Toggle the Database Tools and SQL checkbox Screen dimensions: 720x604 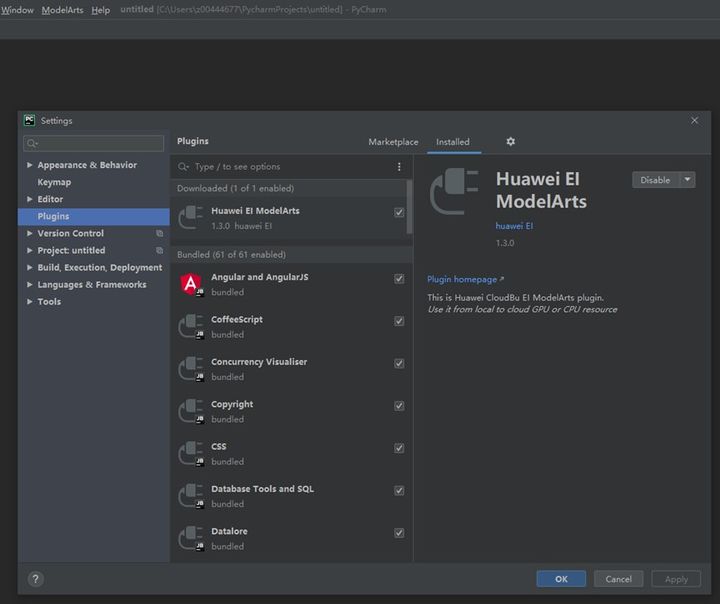399,490
